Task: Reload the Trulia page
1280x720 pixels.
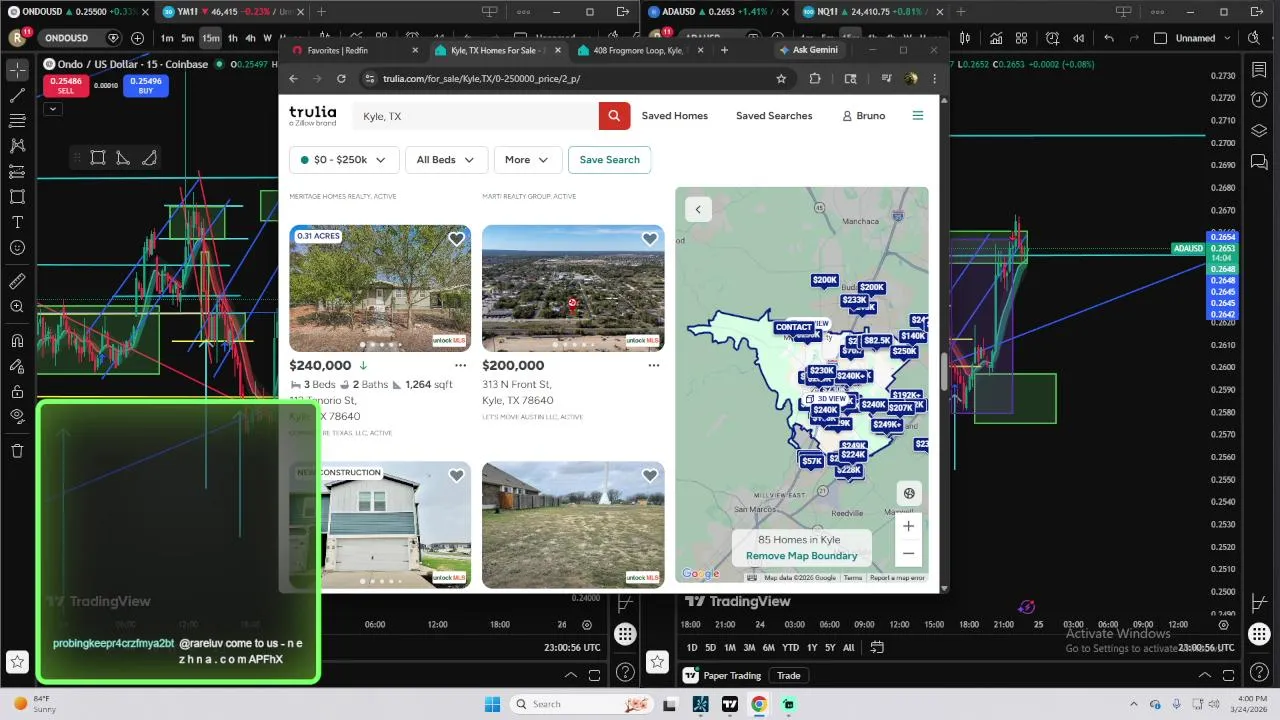Action: click(341, 79)
